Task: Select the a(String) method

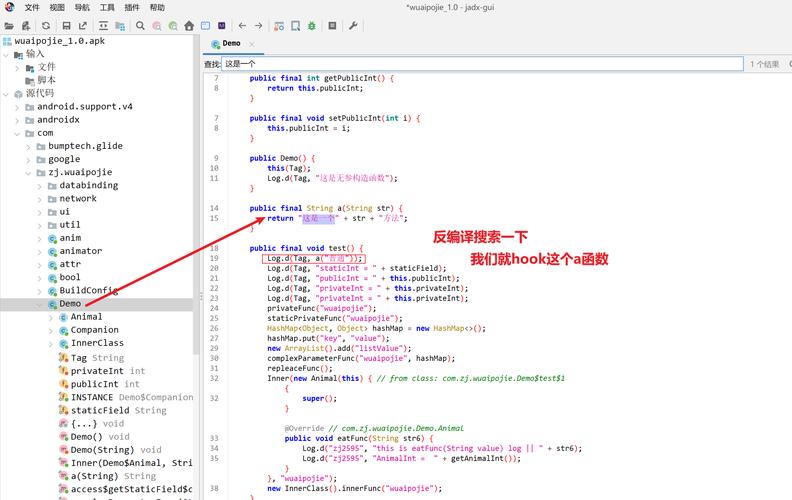Action: 114,476
